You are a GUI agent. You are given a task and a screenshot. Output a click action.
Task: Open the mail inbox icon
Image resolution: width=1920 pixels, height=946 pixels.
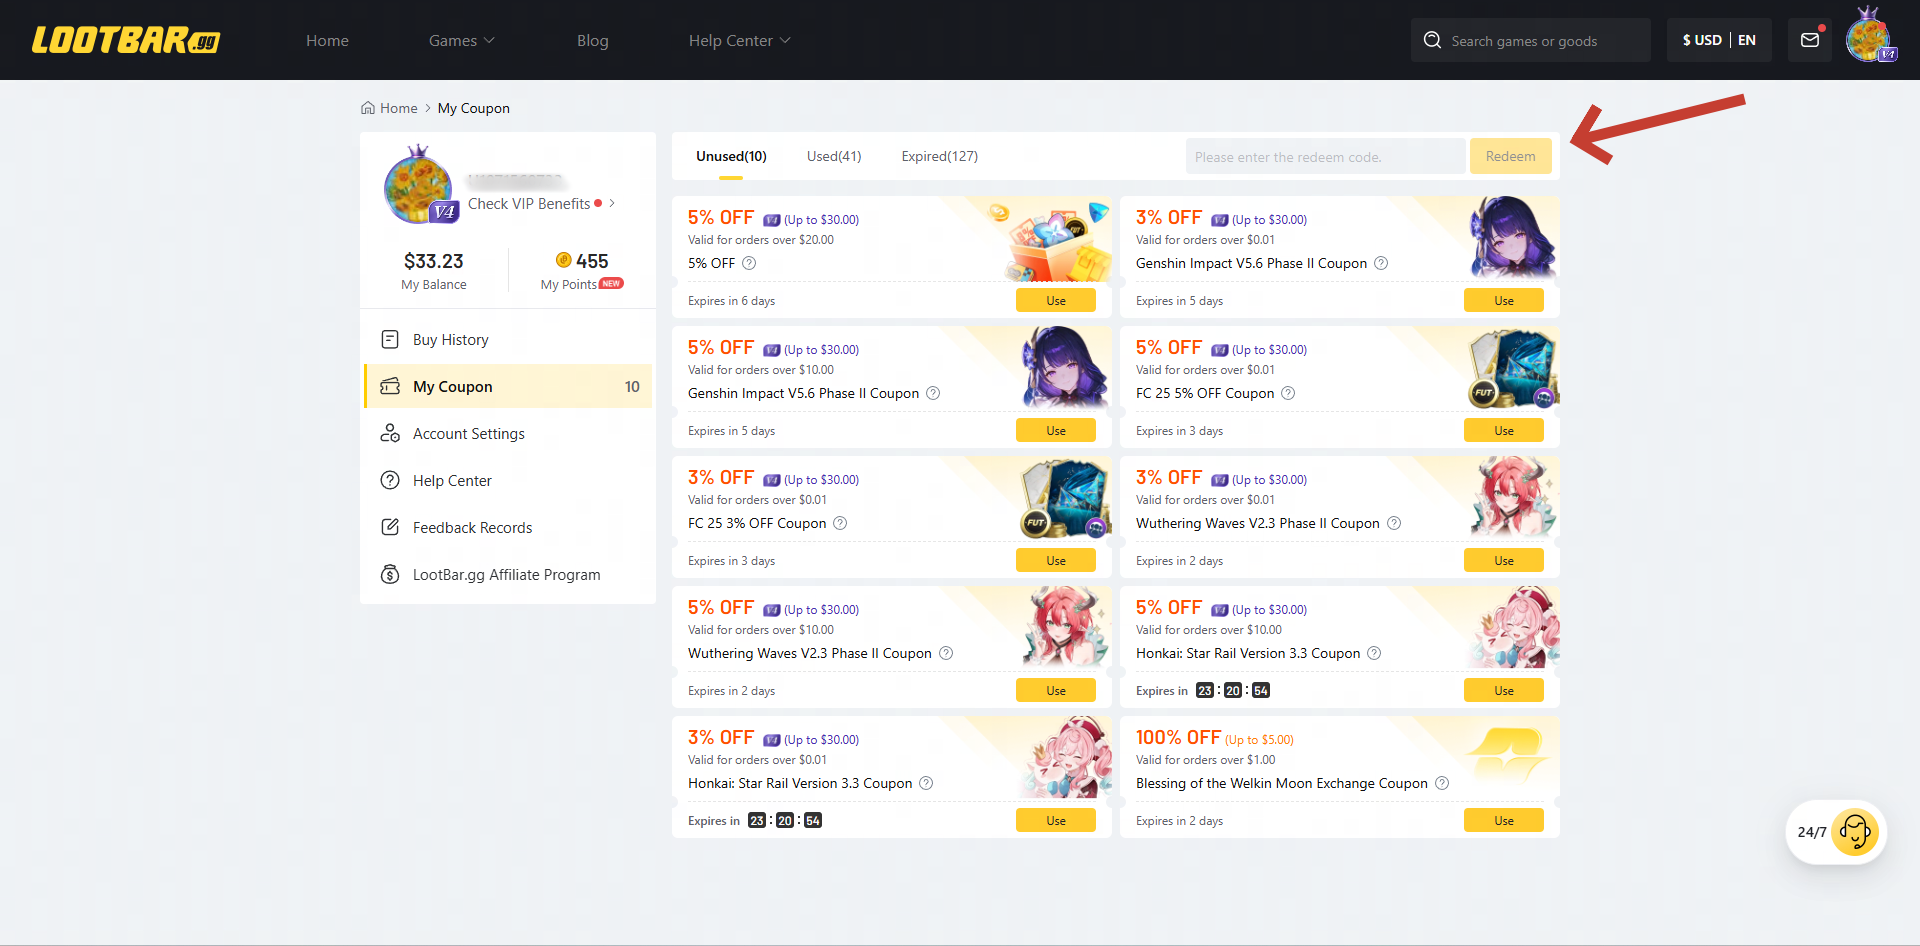(1810, 39)
